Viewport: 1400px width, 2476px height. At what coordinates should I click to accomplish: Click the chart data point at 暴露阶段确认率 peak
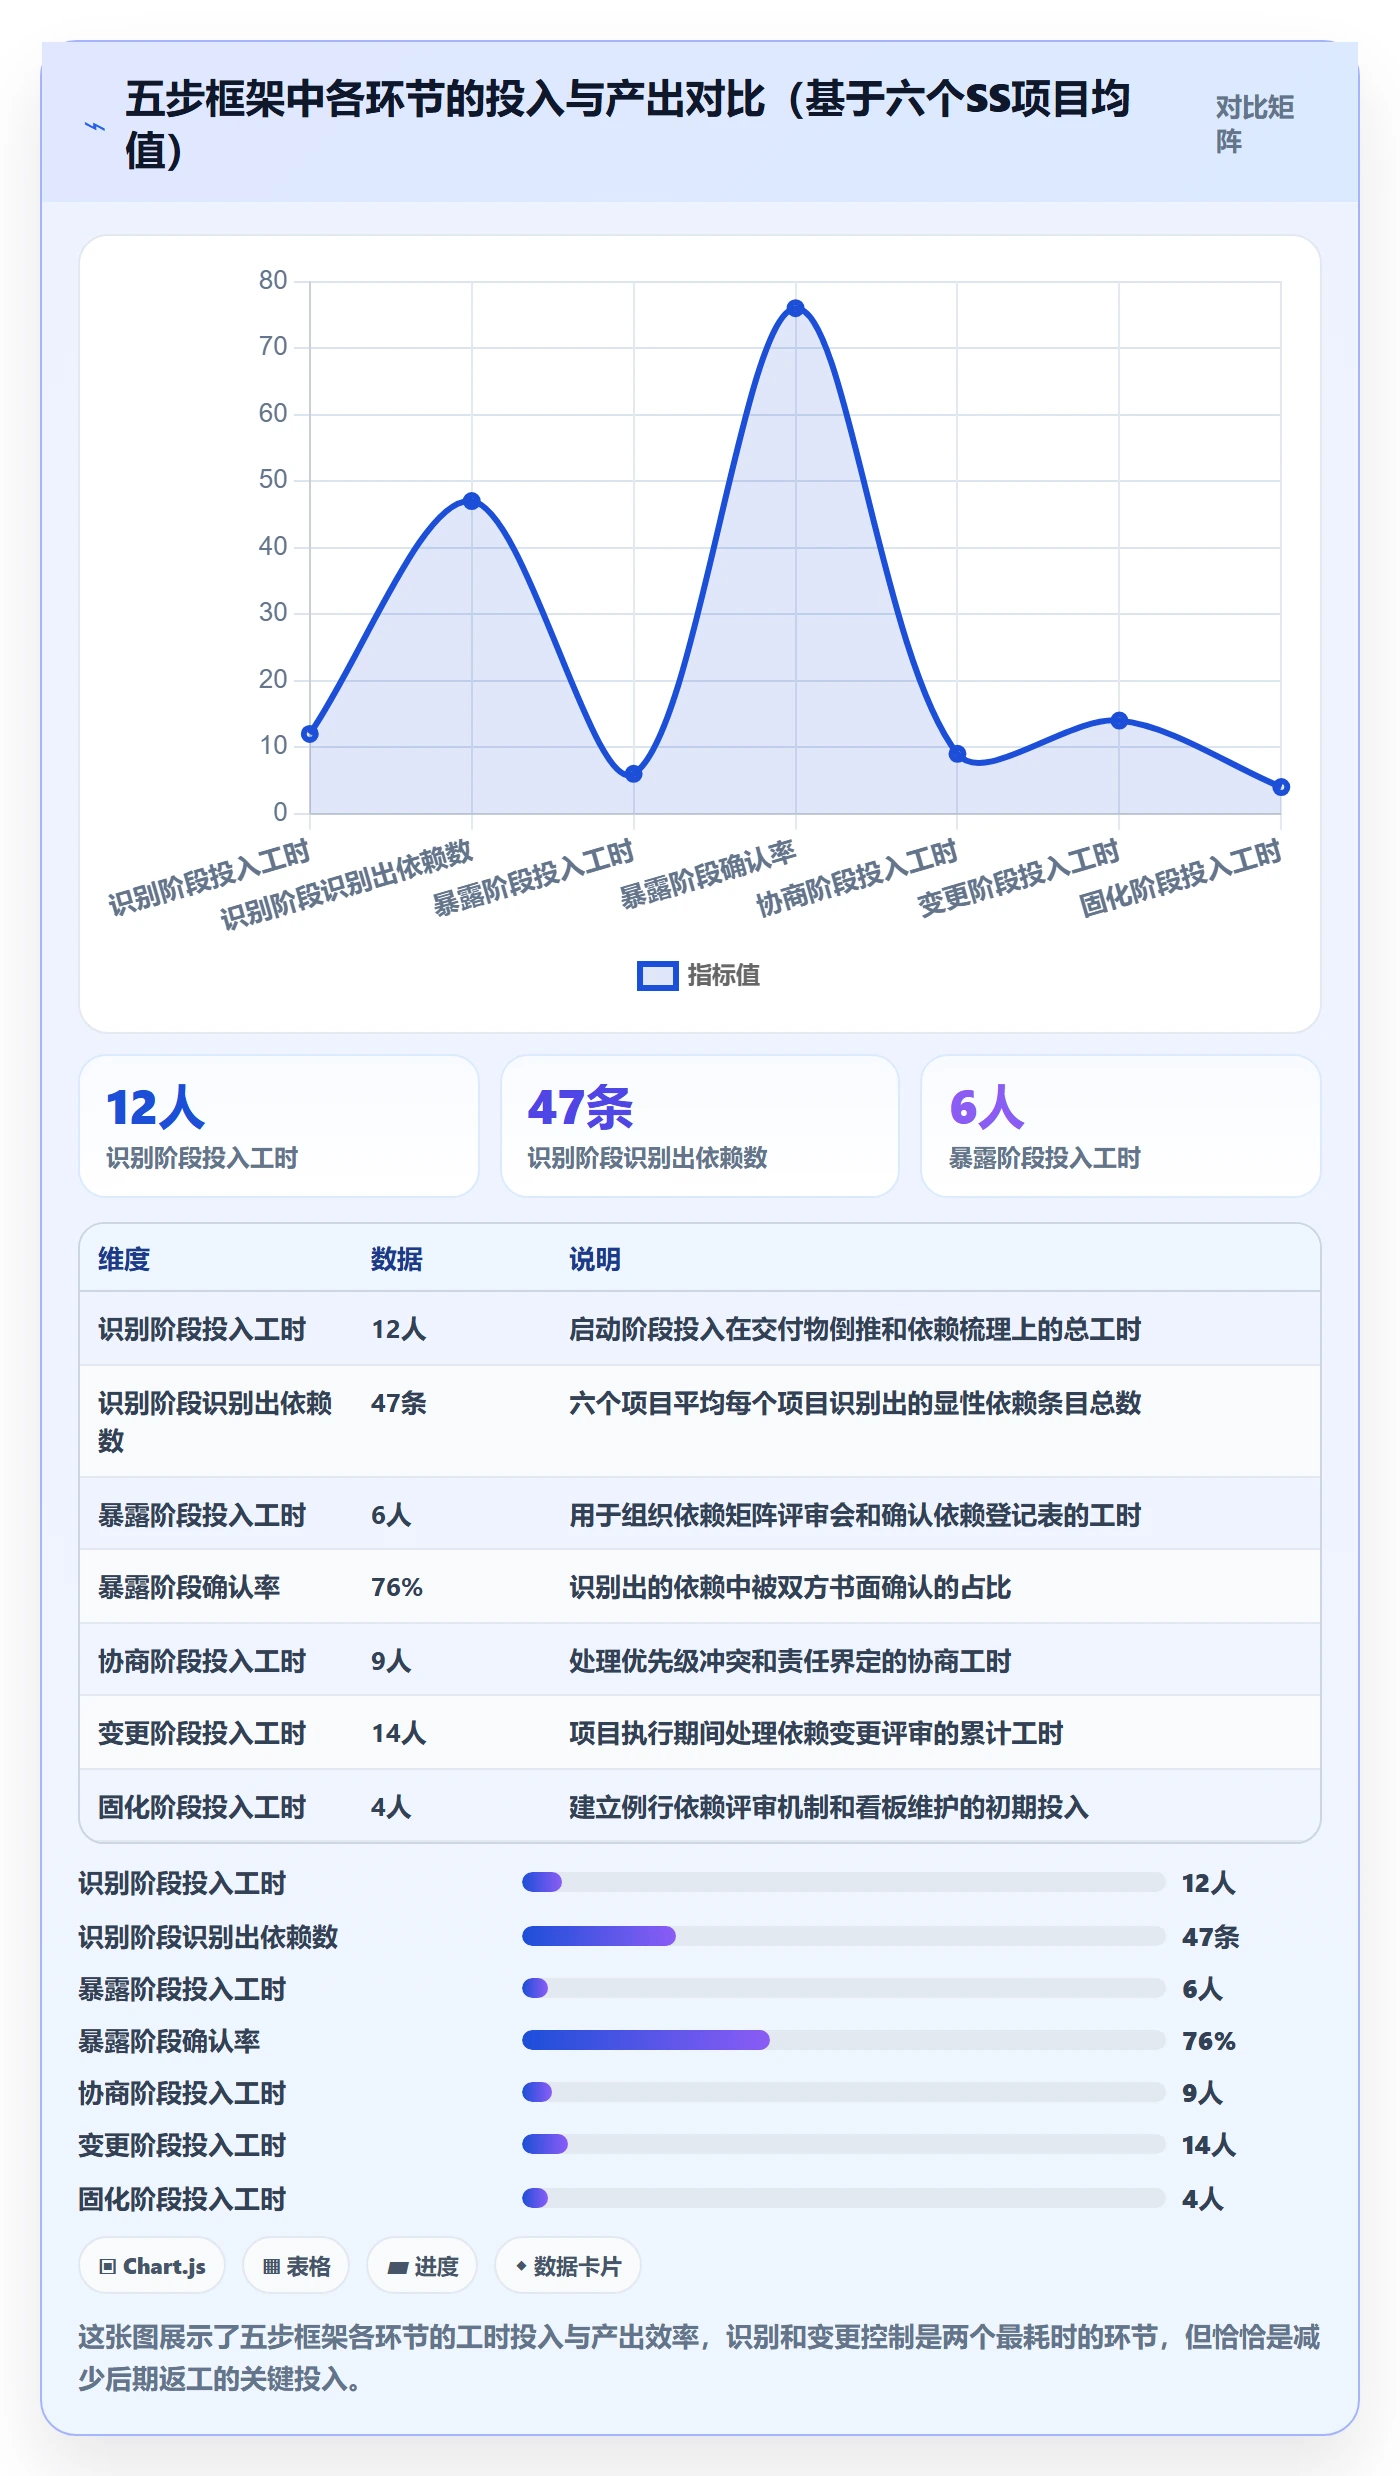(795, 308)
